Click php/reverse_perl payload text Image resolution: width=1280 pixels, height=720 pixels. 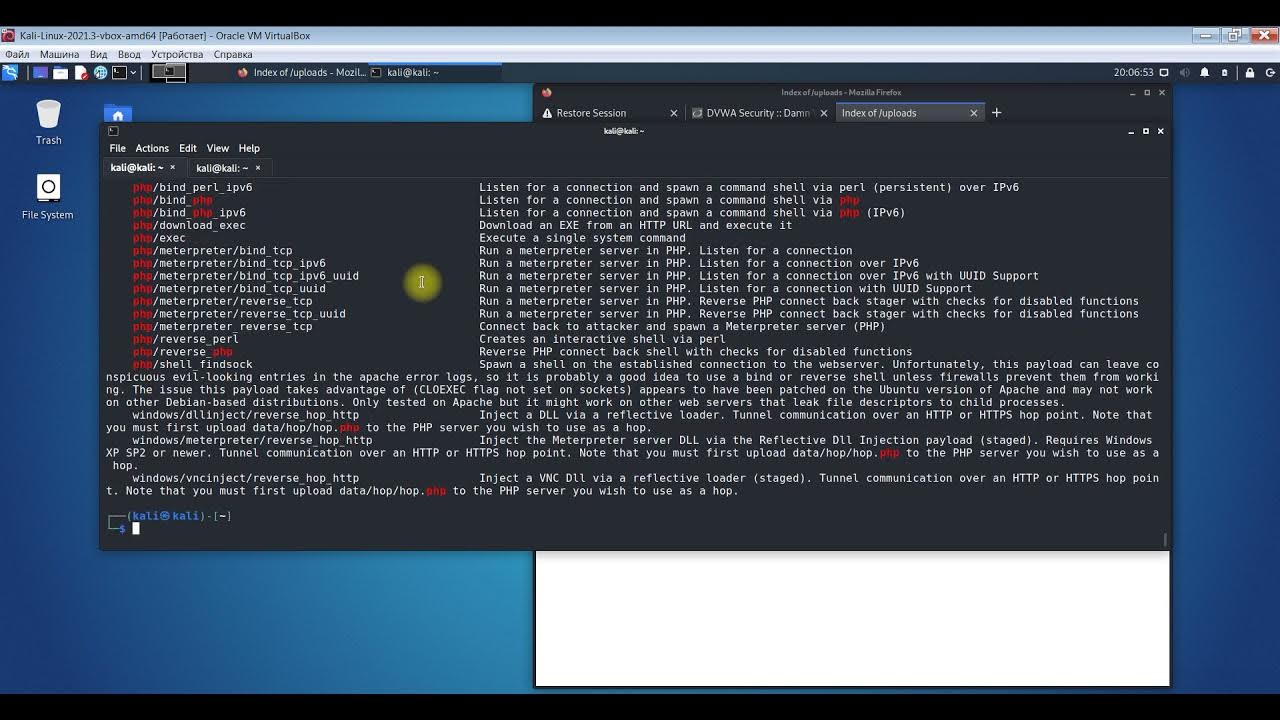(186, 339)
